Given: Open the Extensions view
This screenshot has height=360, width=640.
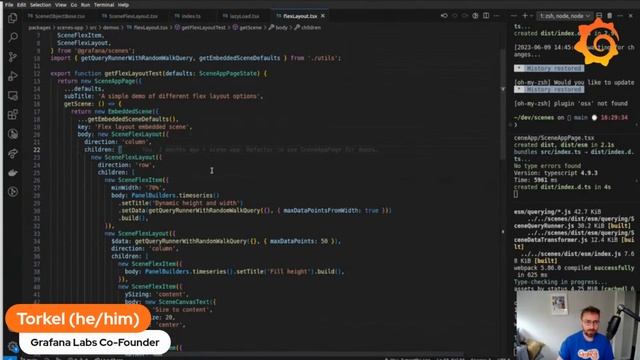Looking at the screenshot, I should click(x=13, y=115).
